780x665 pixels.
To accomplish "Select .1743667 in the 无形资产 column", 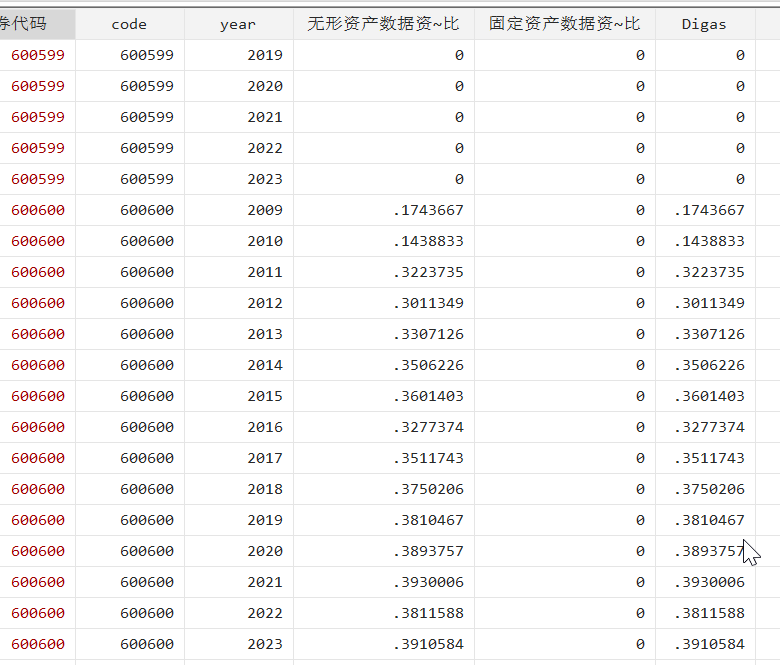I will pos(428,210).
